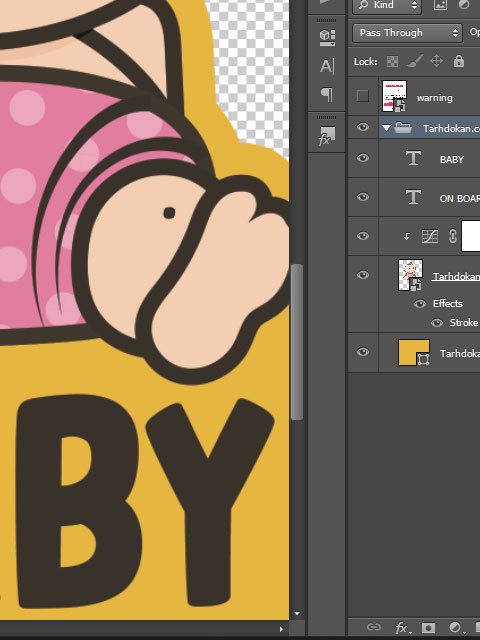
Task: Select the BABY text layer T icon
Action: tap(413, 158)
